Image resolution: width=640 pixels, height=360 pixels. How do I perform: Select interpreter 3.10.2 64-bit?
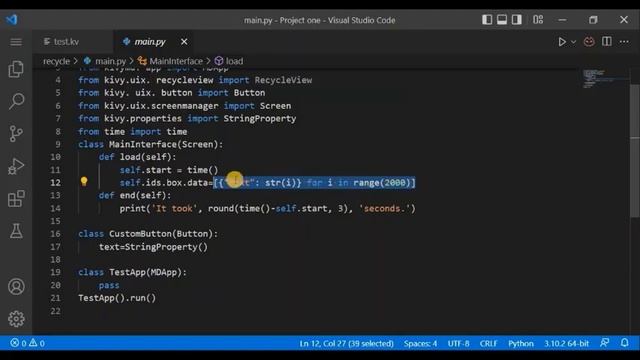point(566,344)
